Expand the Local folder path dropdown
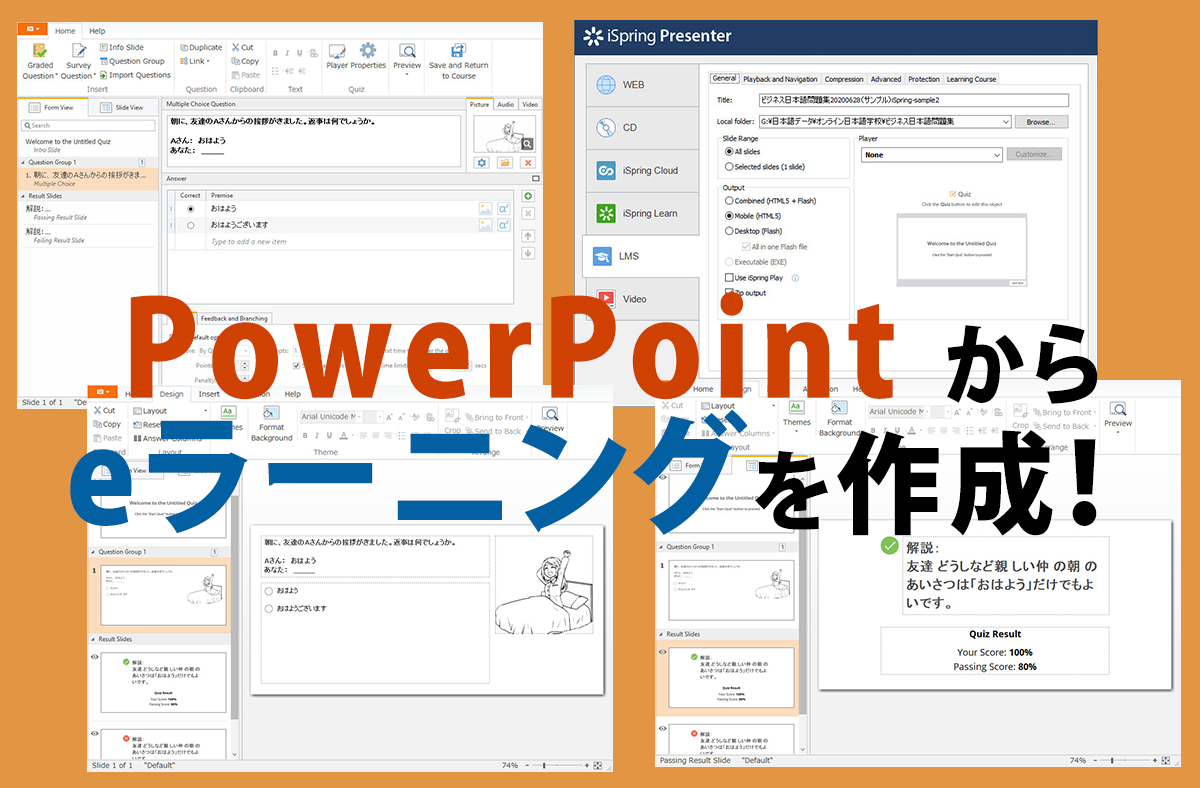 coord(1003,122)
